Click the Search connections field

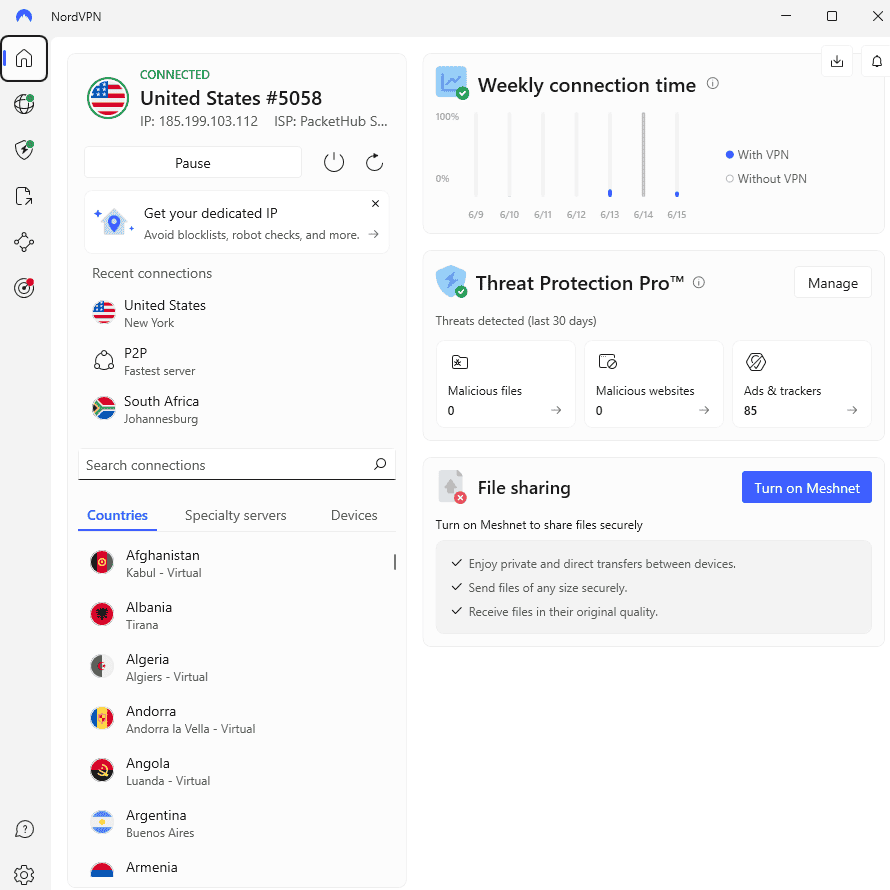[x=237, y=465]
